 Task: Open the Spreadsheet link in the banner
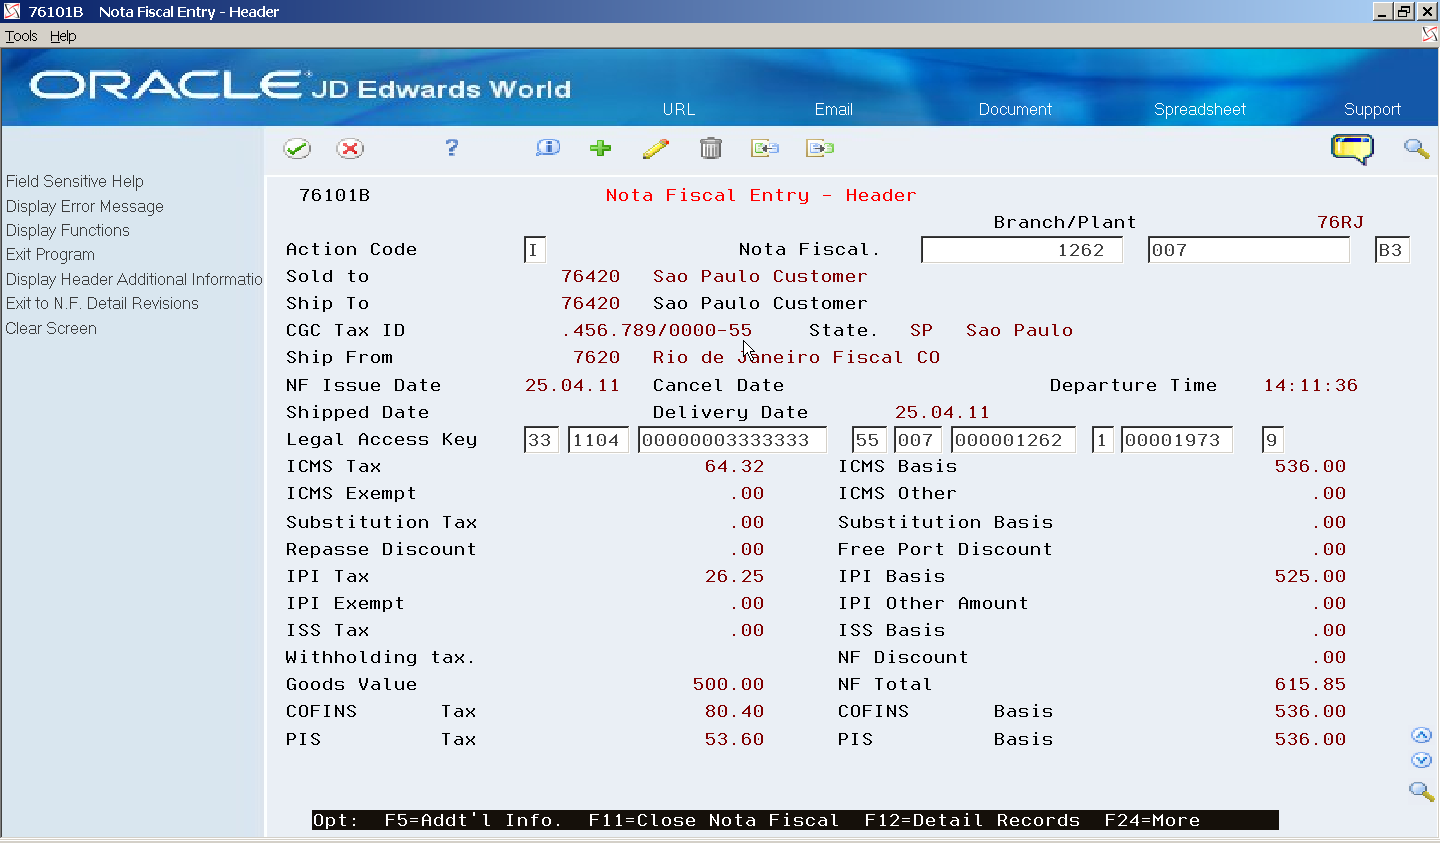point(1200,109)
